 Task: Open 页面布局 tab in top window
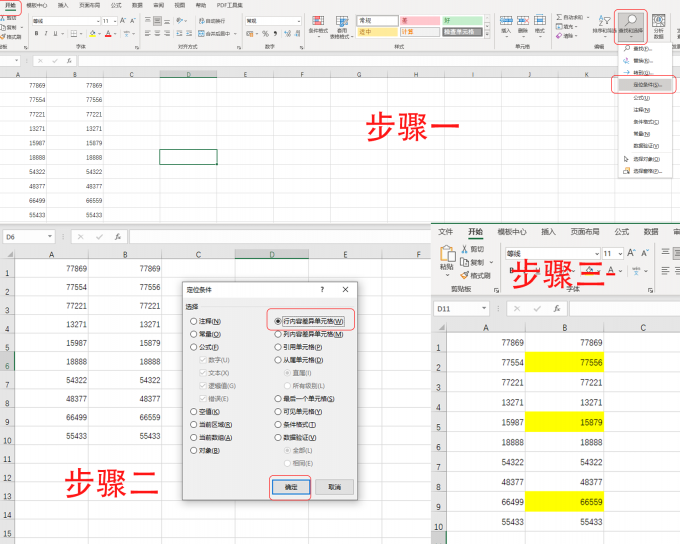(x=90, y=5)
